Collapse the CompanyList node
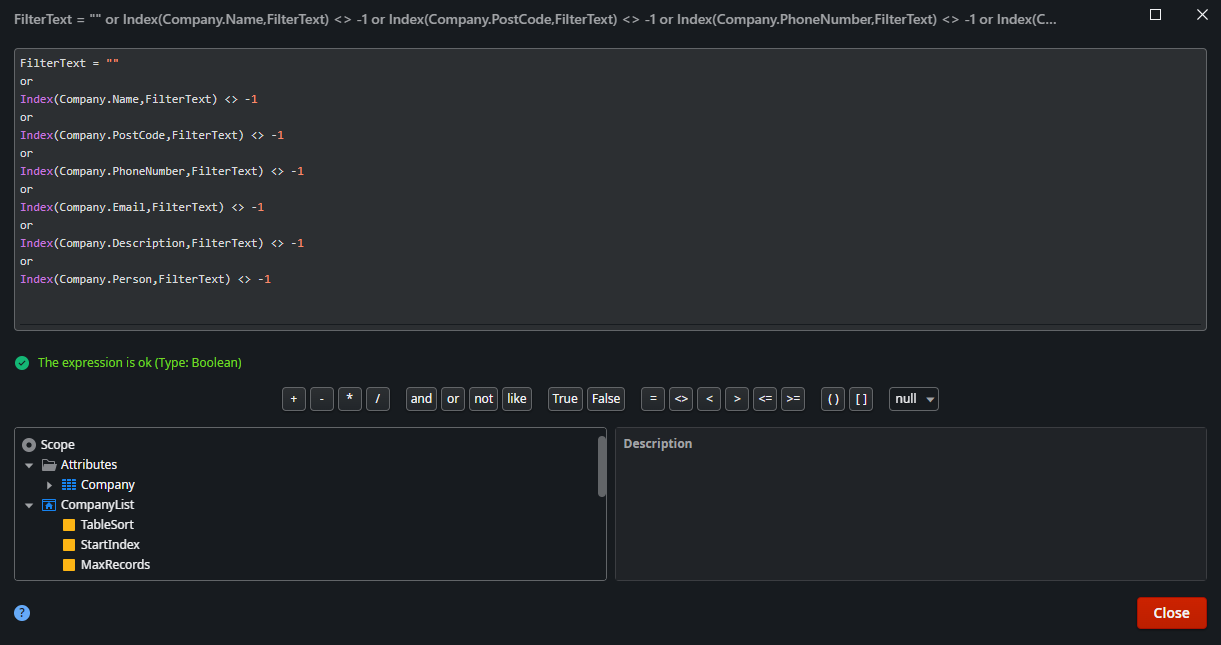Image resolution: width=1221 pixels, height=645 pixels. coord(28,504)
